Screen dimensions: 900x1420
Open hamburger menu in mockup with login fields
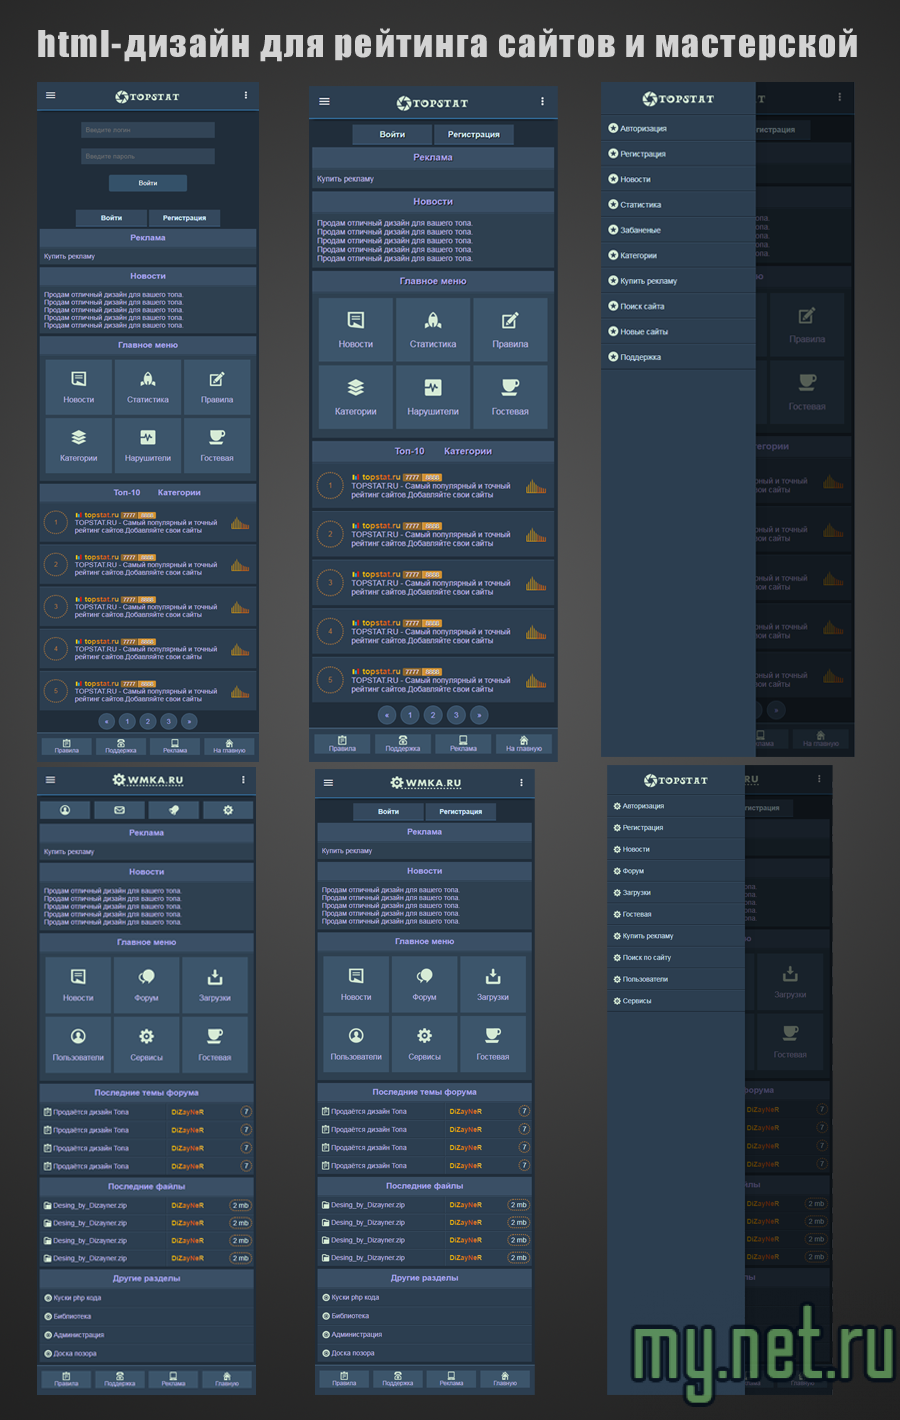51,96
